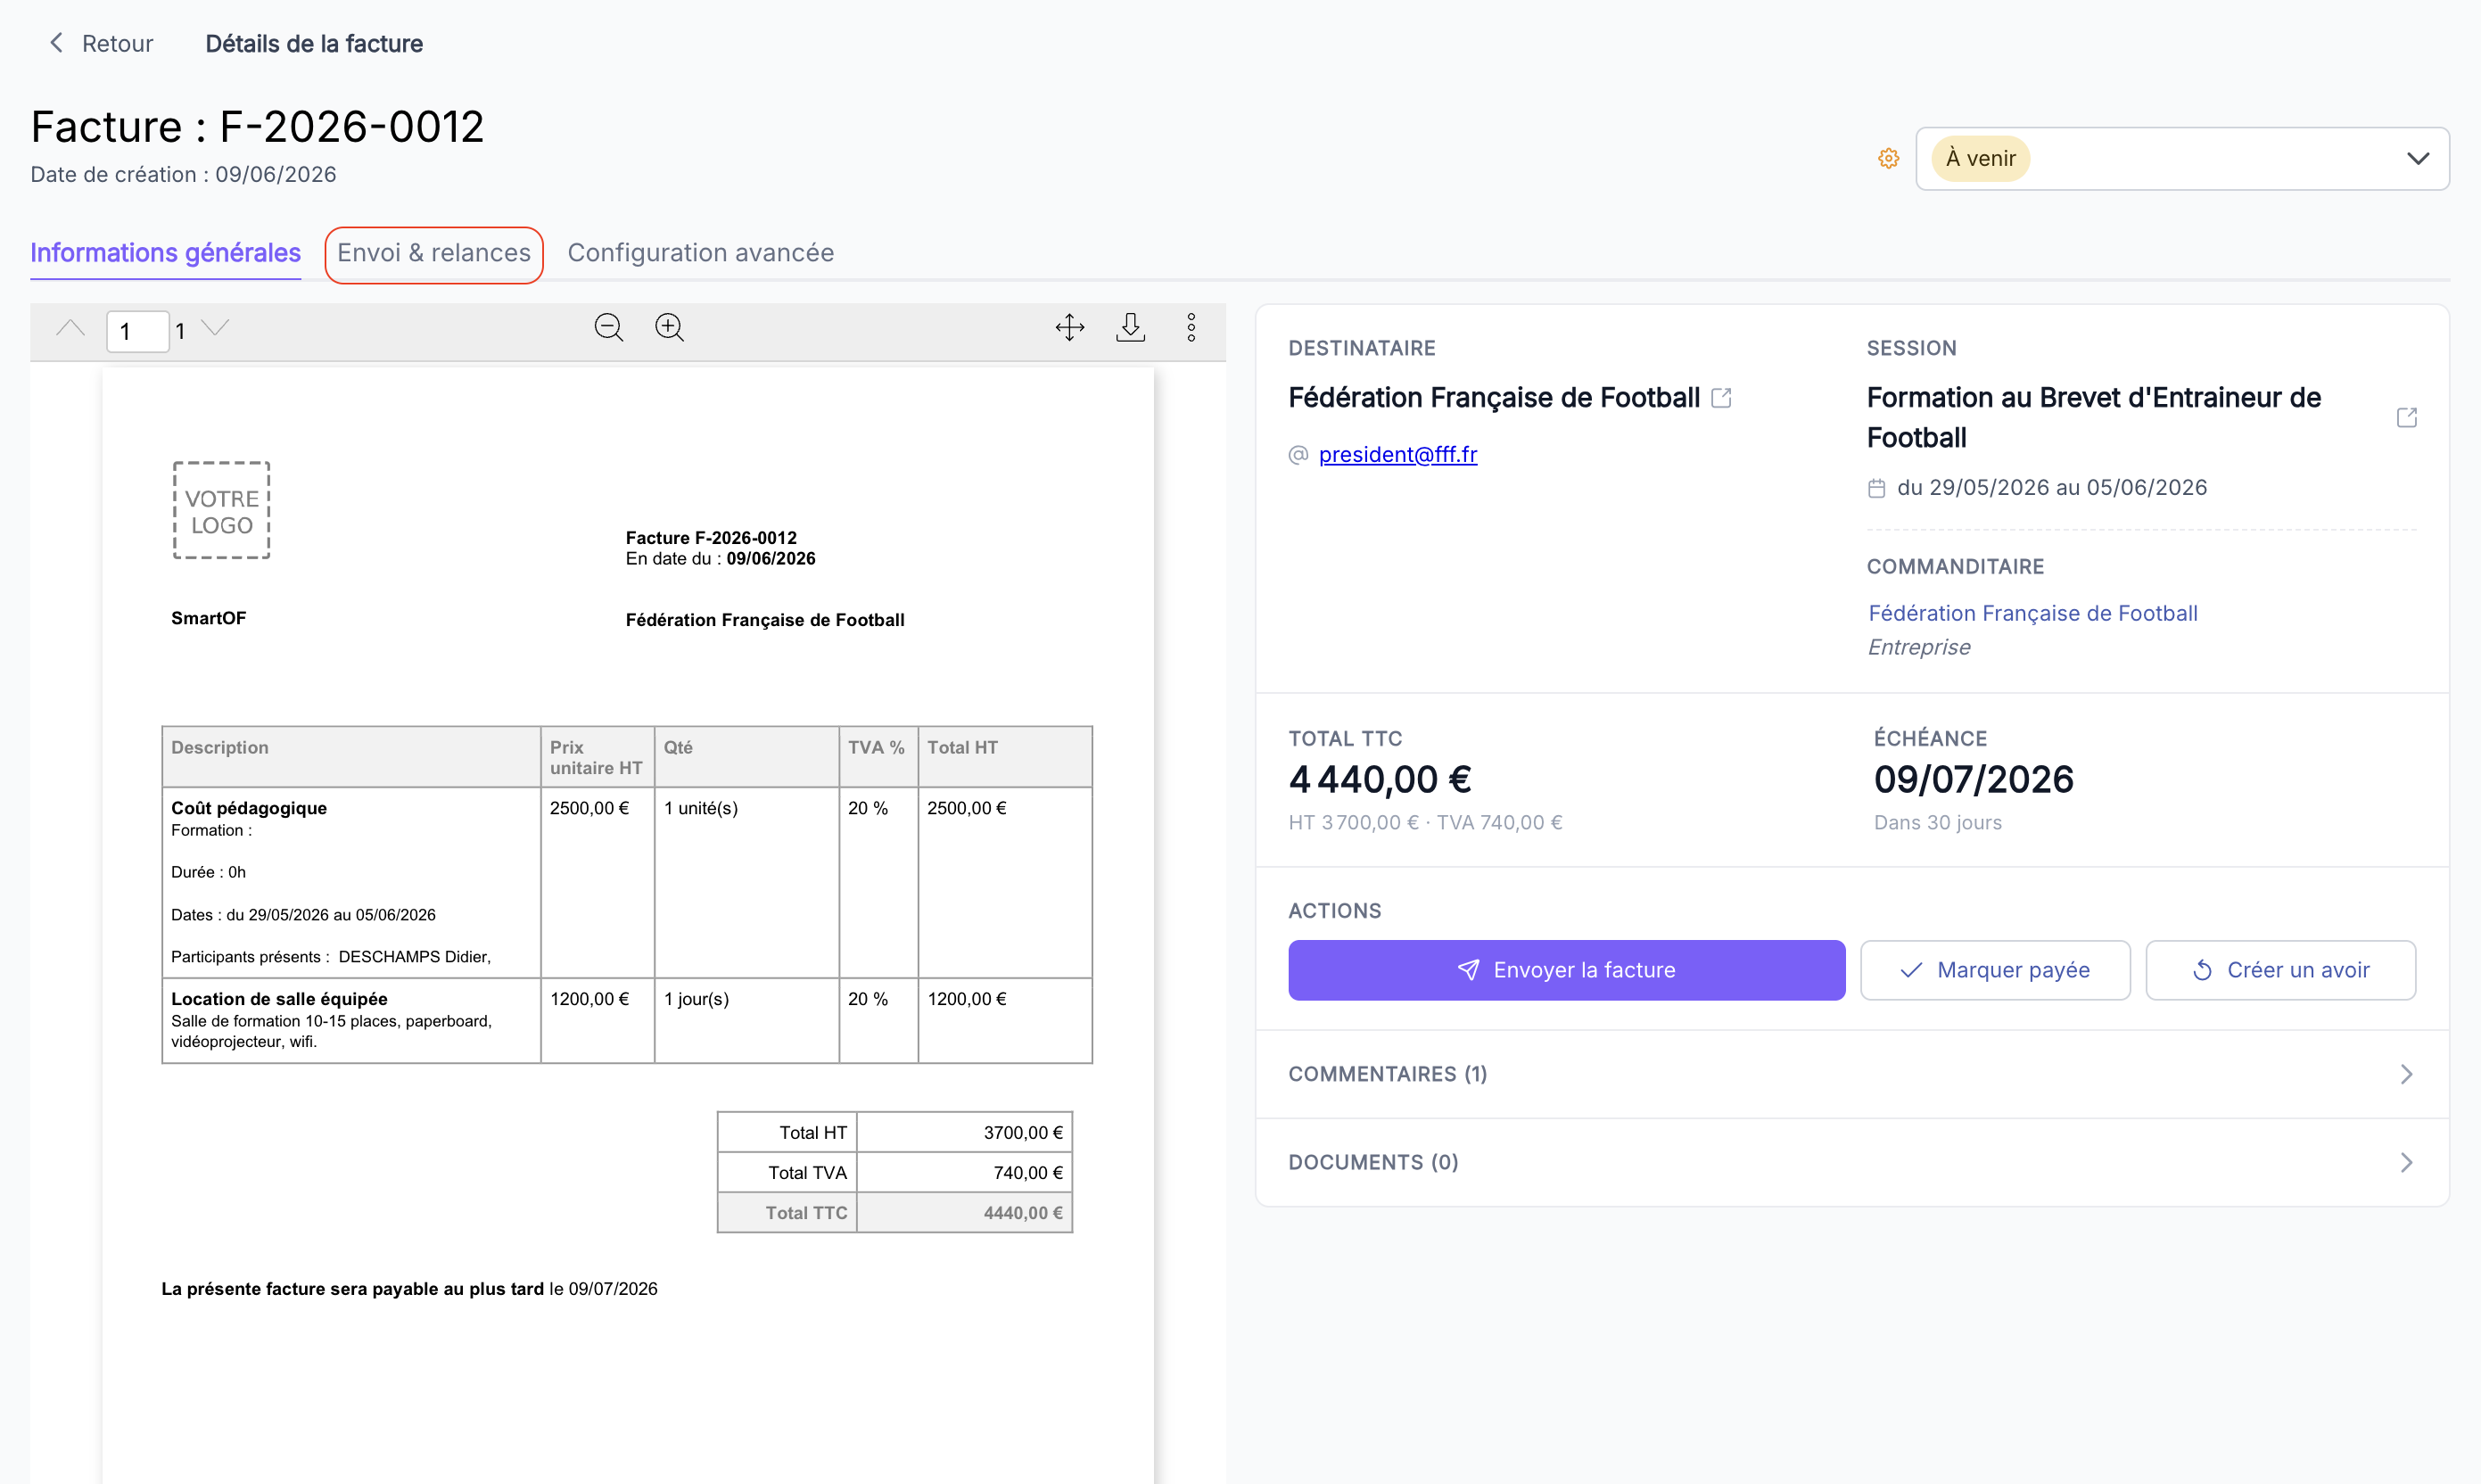Click the PDF page number field
This screenshot has width=2481, height=1484.
tap(137, 331)
